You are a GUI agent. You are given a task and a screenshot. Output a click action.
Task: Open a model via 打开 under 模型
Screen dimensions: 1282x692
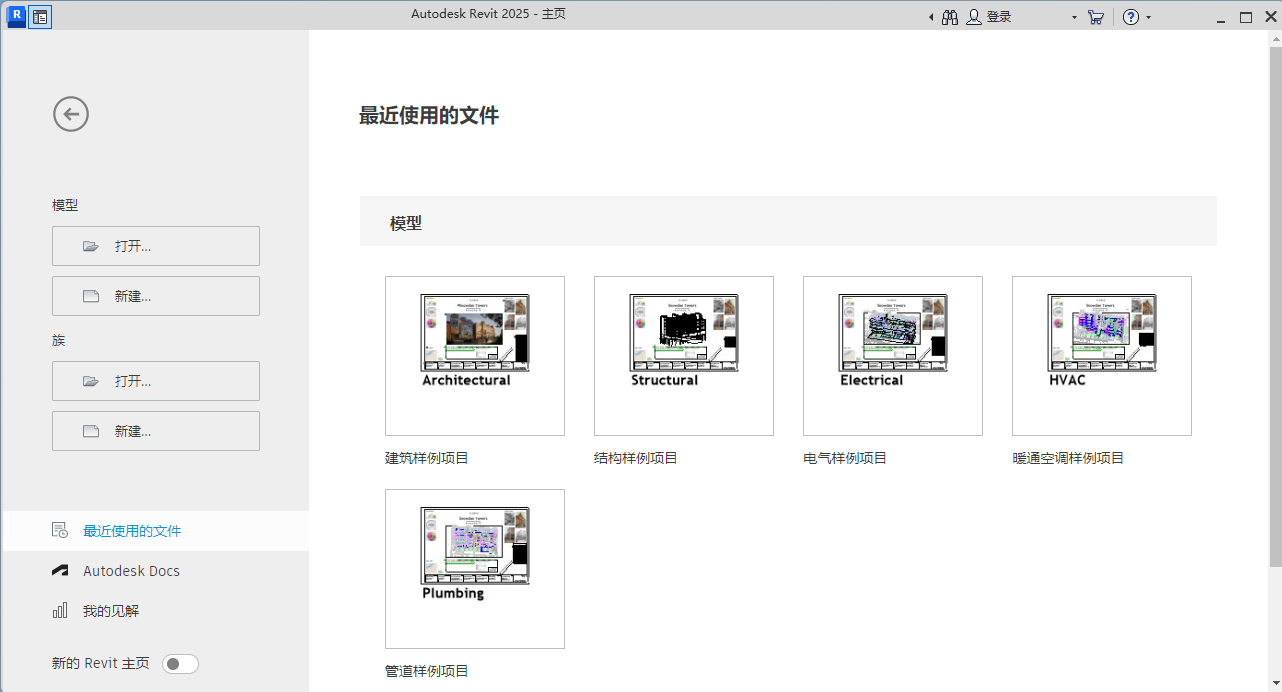click(155, 246)
